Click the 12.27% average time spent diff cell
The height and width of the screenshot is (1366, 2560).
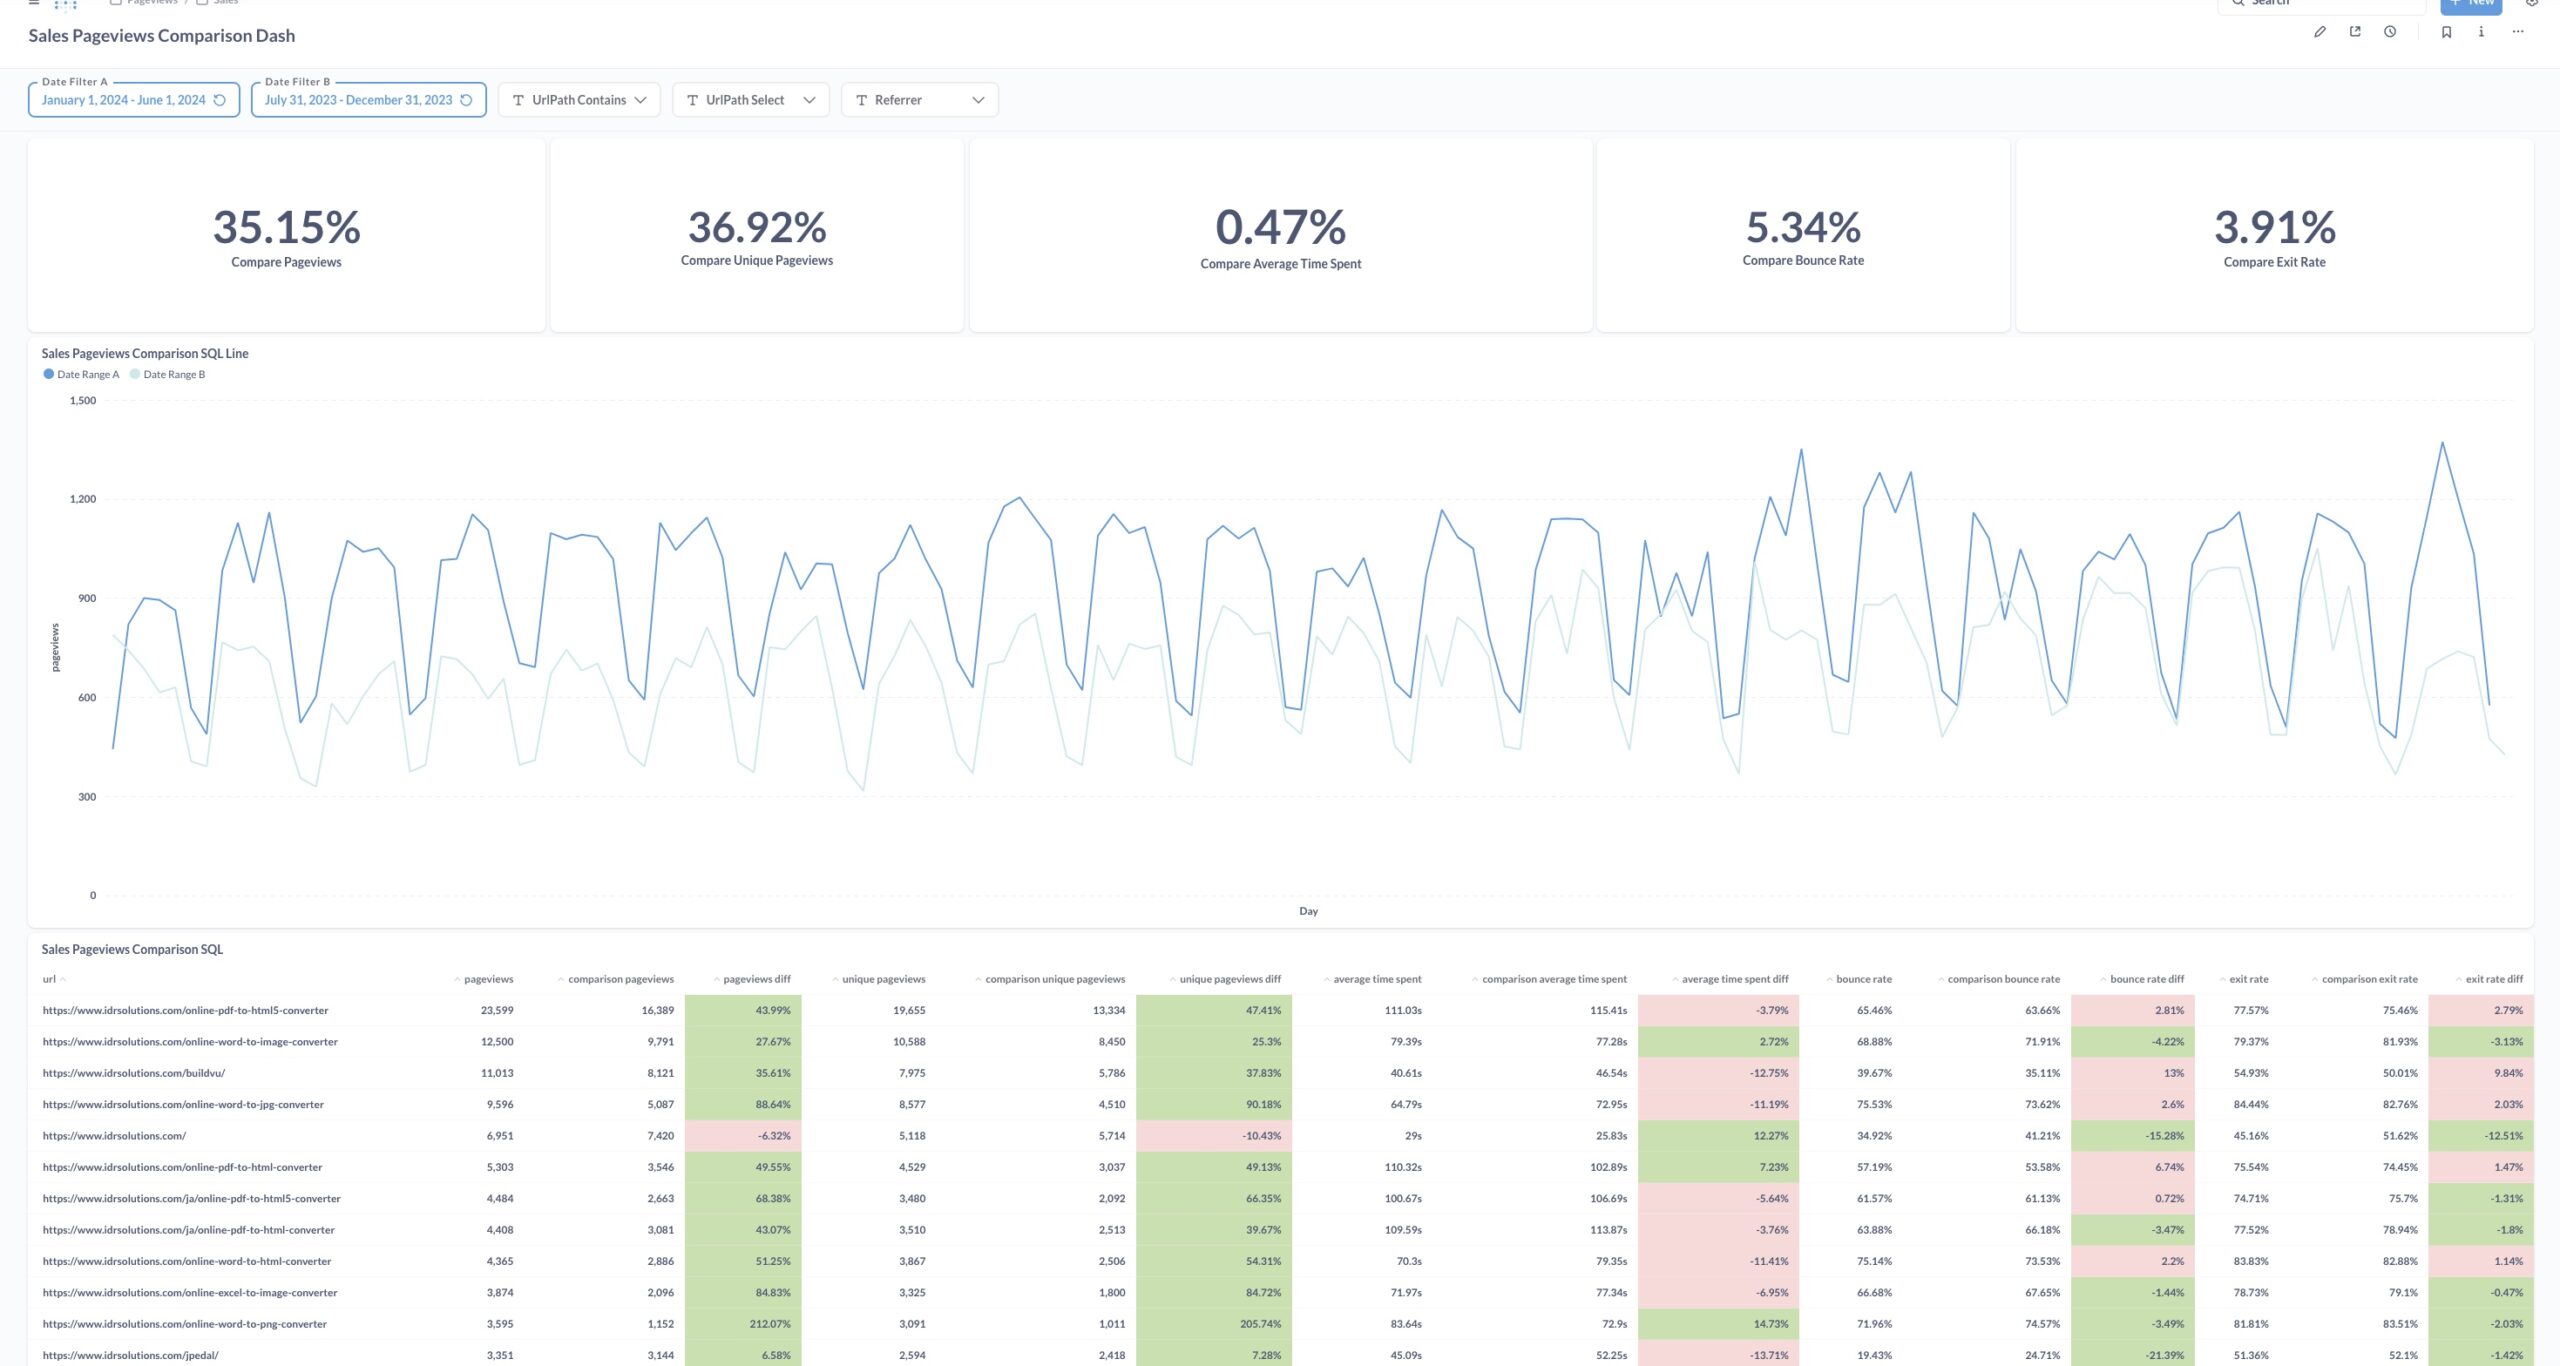[x=1719, y=1136]
